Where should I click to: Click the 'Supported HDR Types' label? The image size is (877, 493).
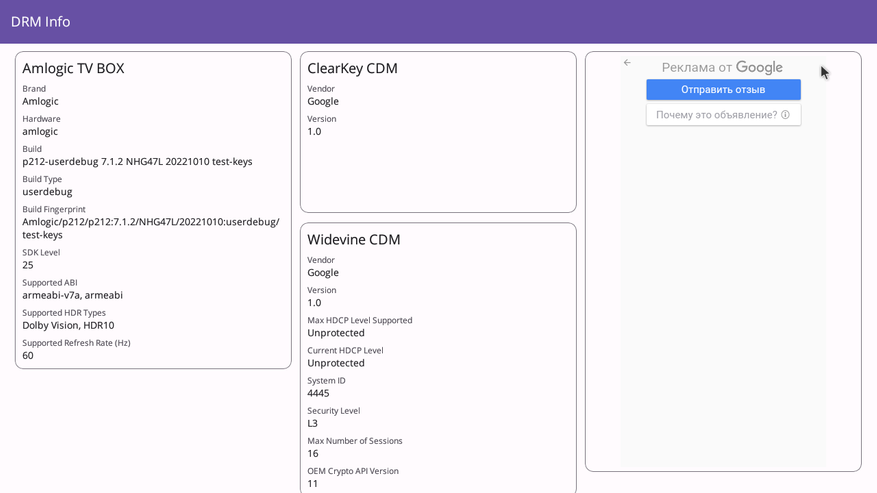point(64,313)
